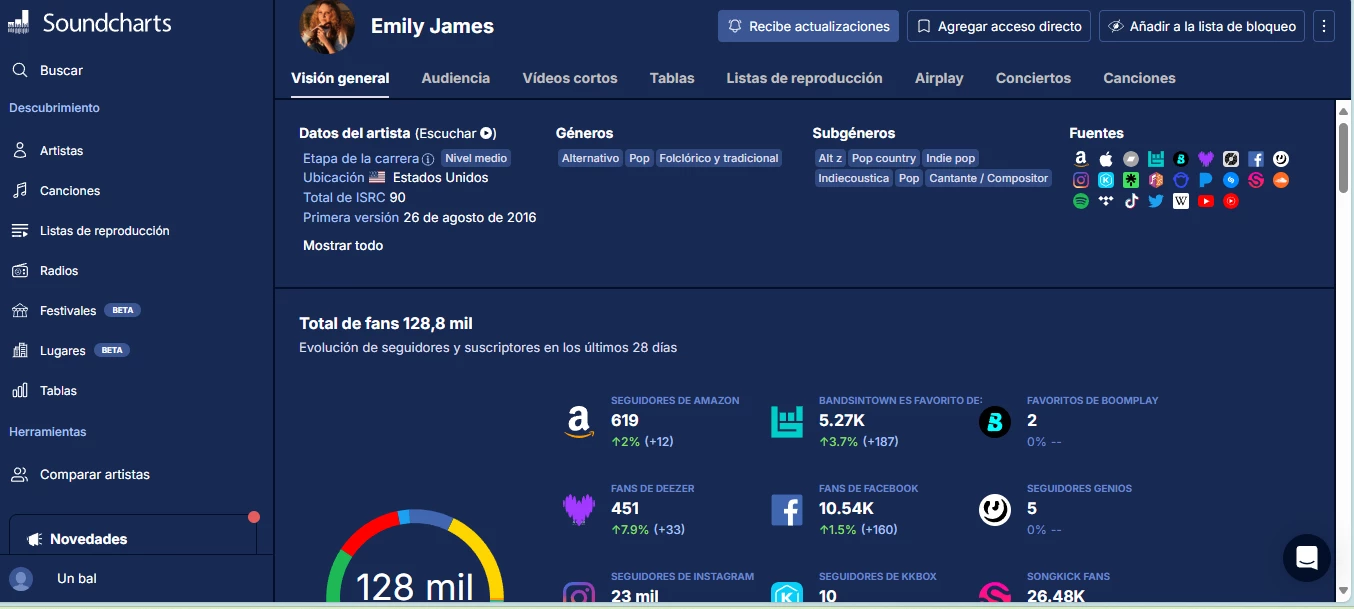Open the Bandsintown icon under Fuentes
The height and width of the screenshot is (609, 1354).
(x=1156, y=159)
